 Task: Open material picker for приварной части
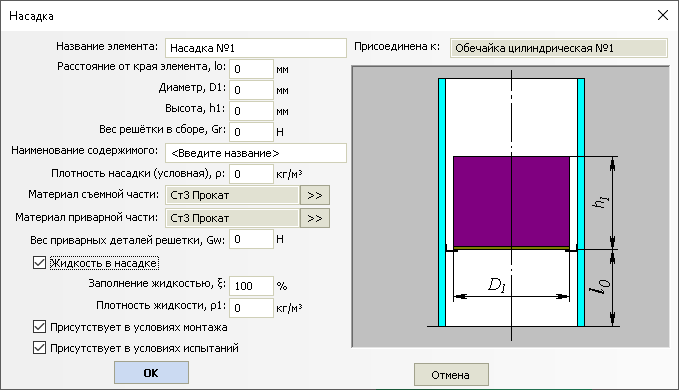point(315,218)
